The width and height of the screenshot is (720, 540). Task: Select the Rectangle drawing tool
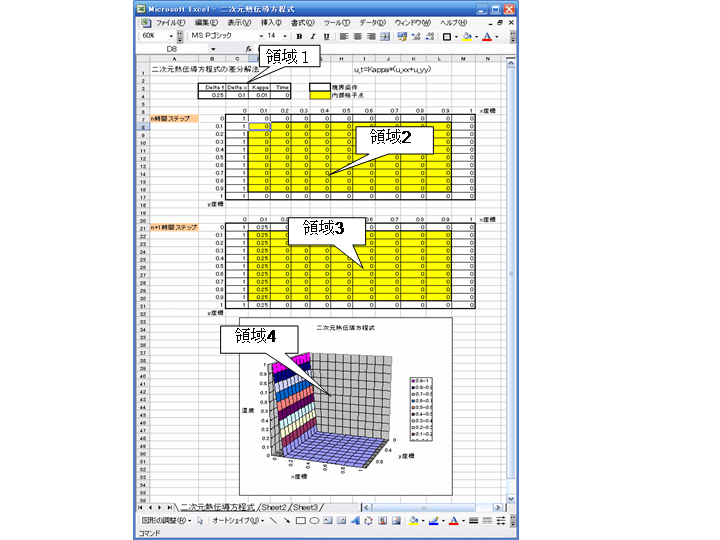click(301, 520)
